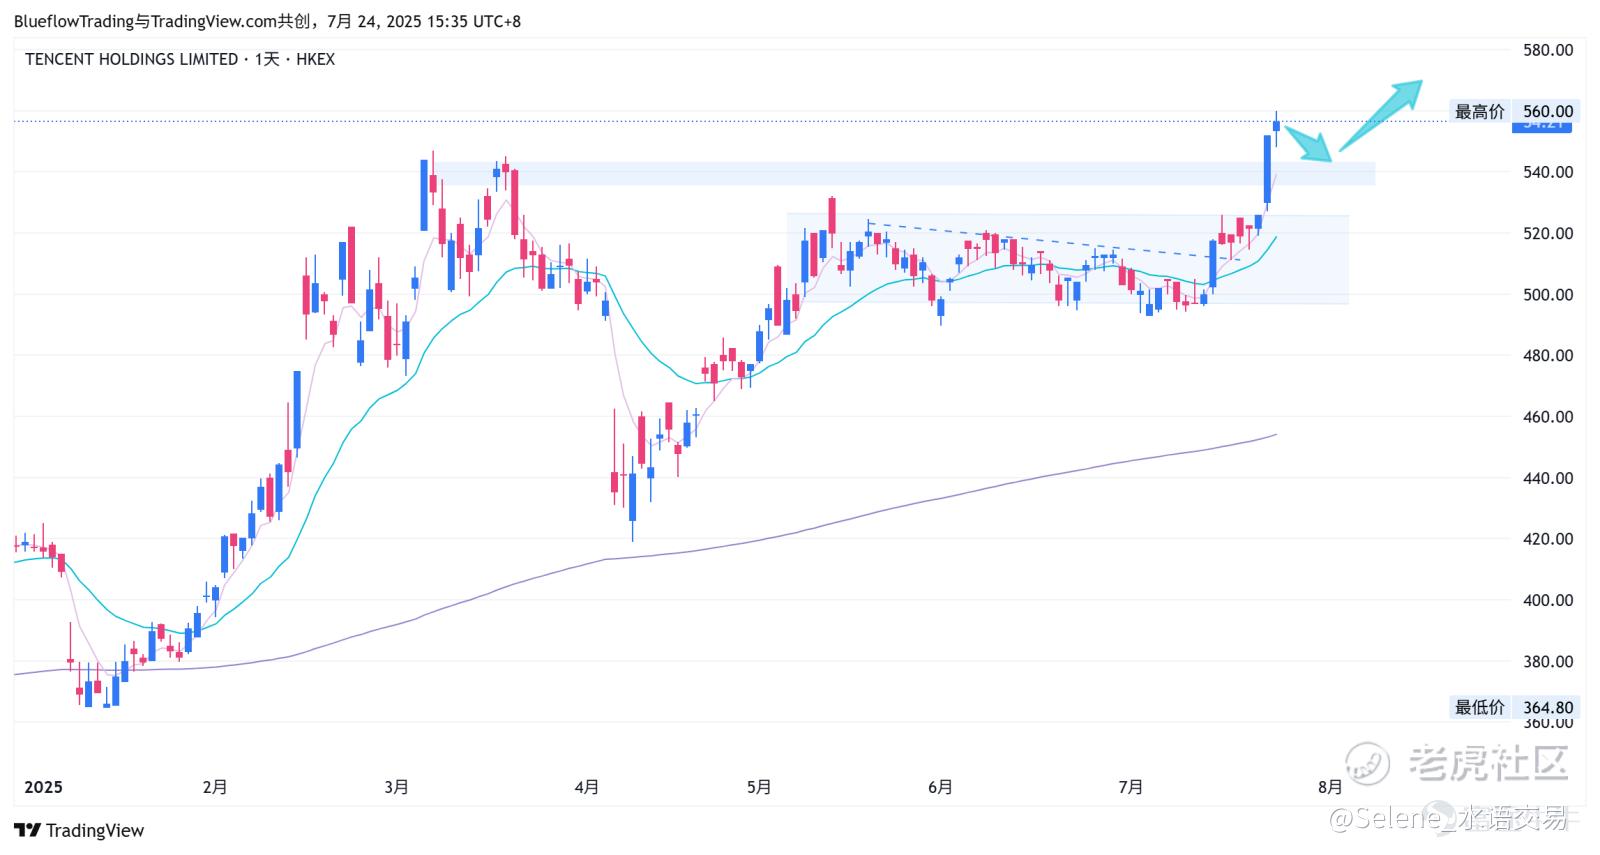Click the 4月 time axis label

[587, 787]
